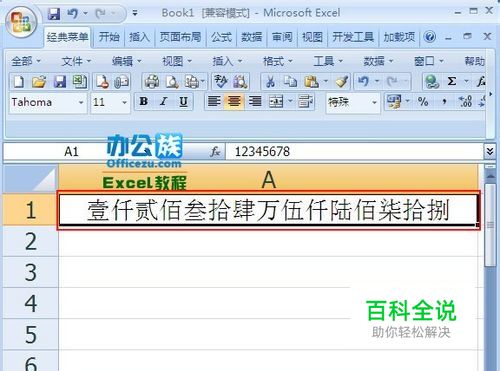Run the Spelling check icon
The height and width of the screenshot is (371, 500).
tap(220, 82)
